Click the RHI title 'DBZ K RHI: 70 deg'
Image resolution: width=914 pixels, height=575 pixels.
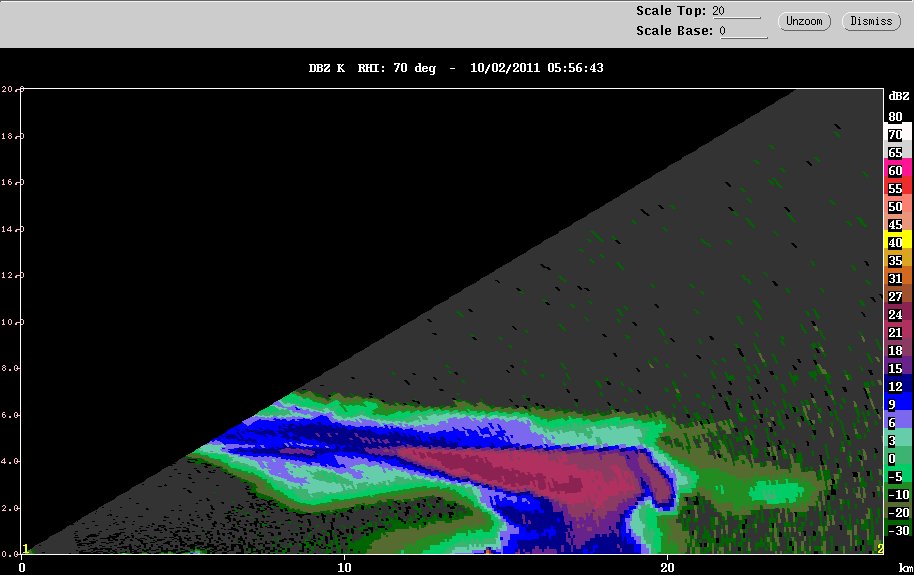click(372, 68)
